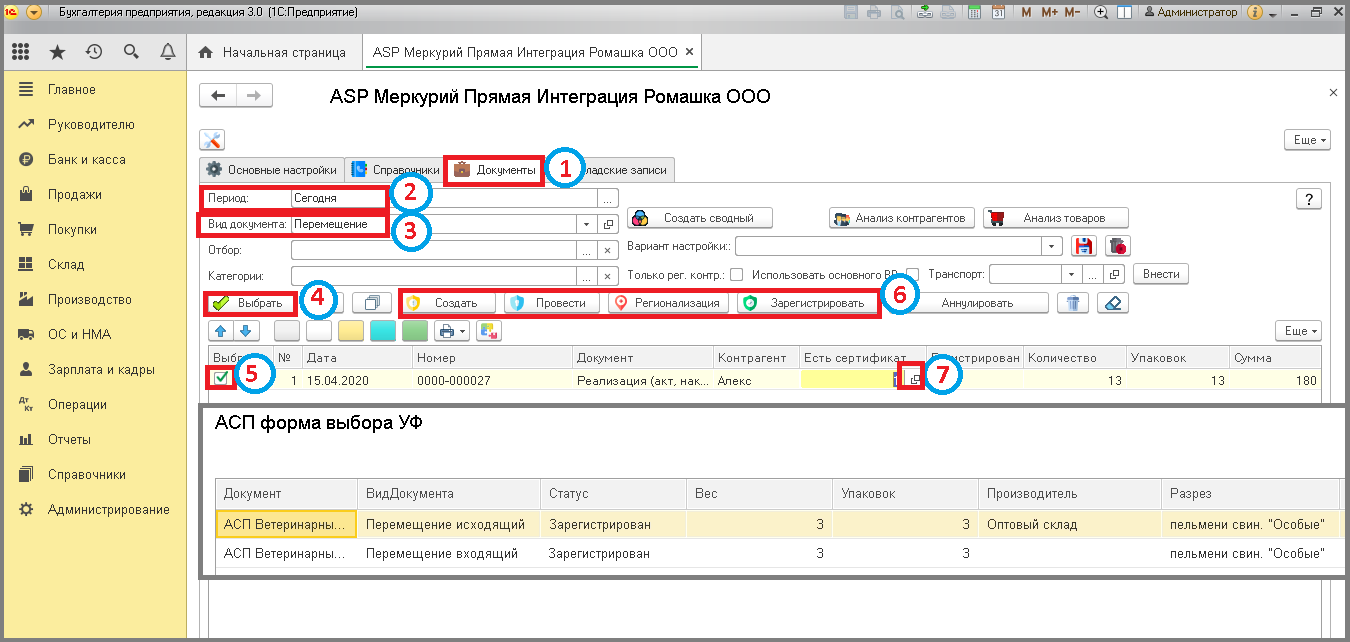Open the Категории ellipsis selection button

coord(587,275)
